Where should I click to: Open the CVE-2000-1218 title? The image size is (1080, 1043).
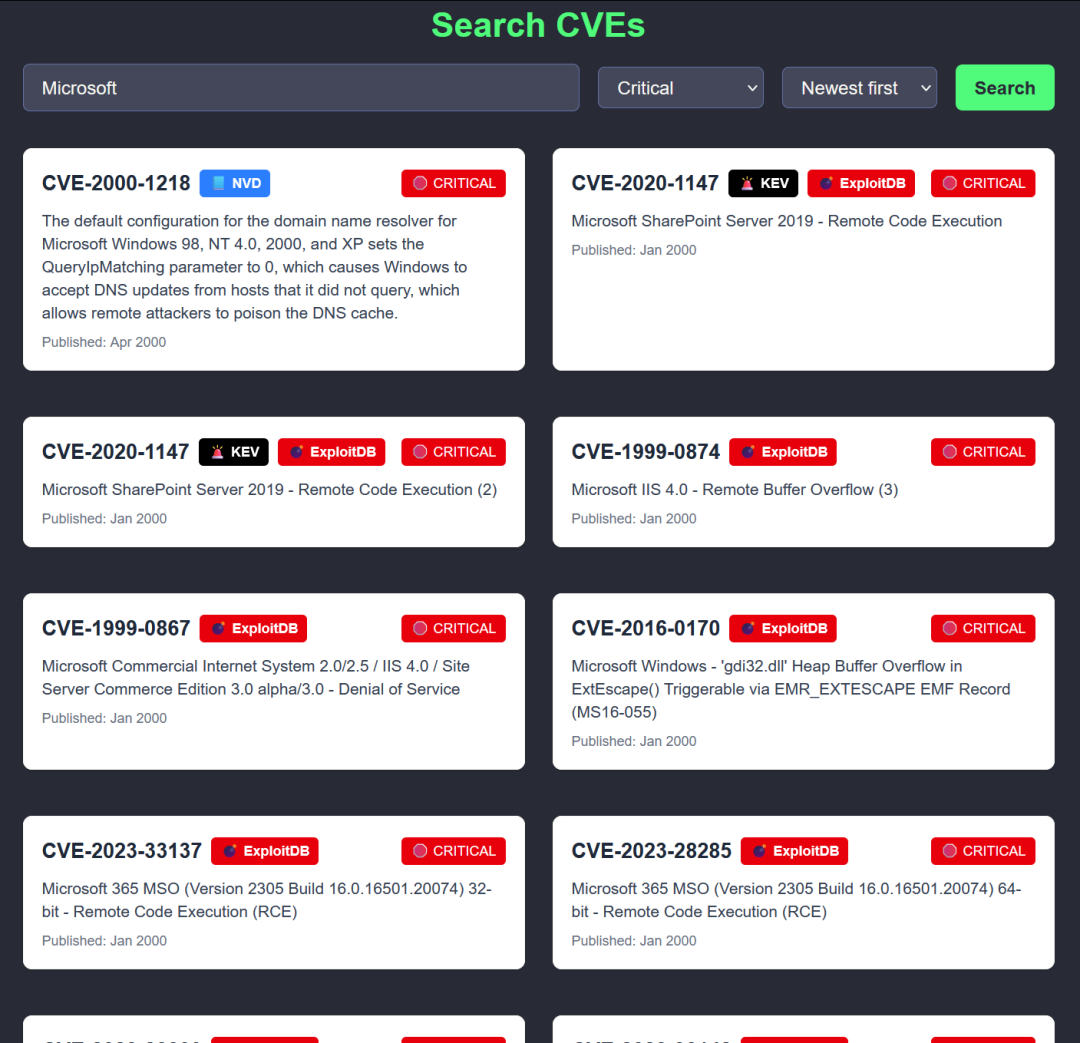click(x=116, y=183)
